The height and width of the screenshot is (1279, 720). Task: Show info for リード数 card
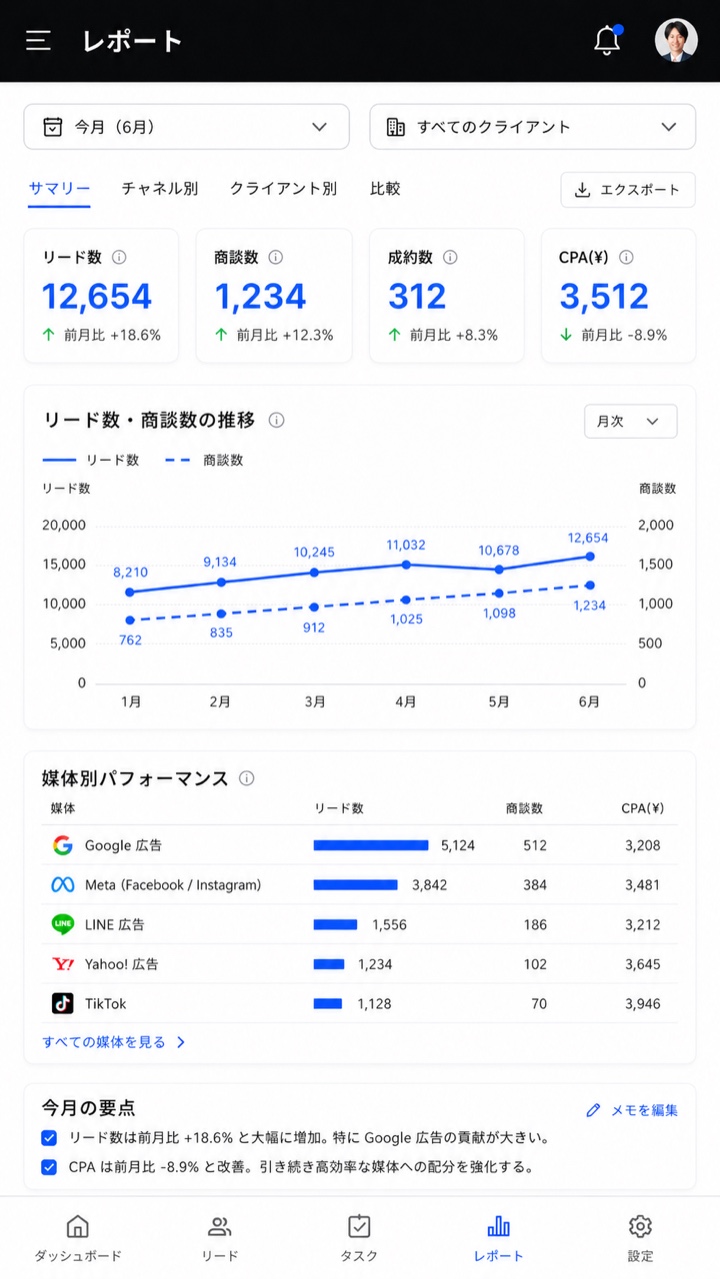pos(119,257)
